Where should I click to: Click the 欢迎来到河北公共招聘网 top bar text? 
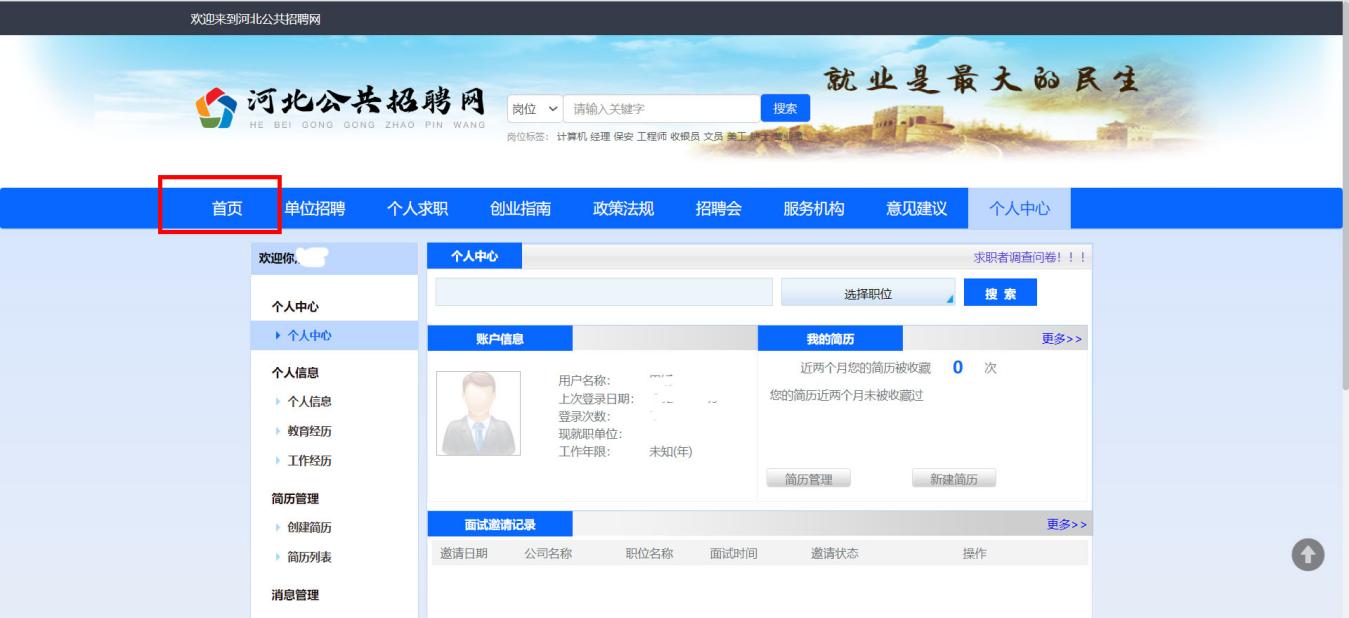256,18
